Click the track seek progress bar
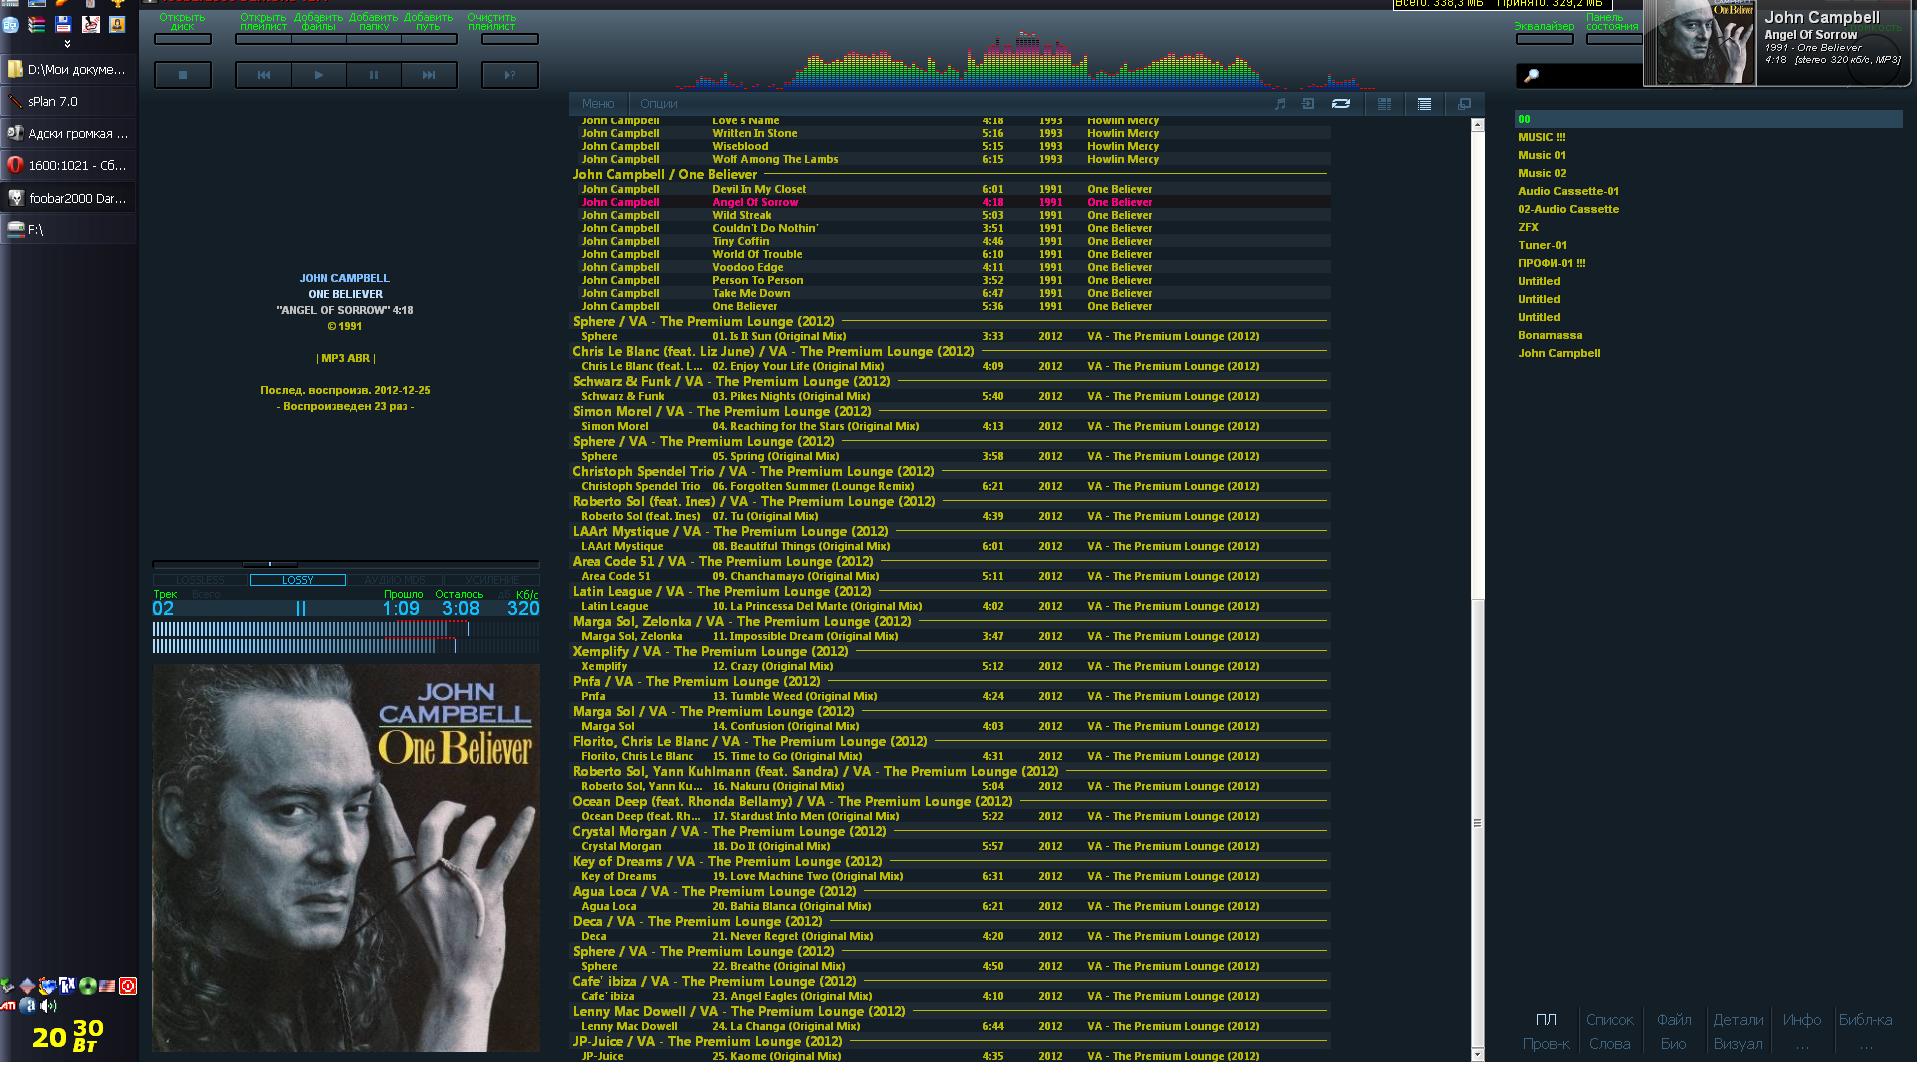The width and height of the screenshot is (1920, 1080). pyautogui.click(x=345, y=564)
